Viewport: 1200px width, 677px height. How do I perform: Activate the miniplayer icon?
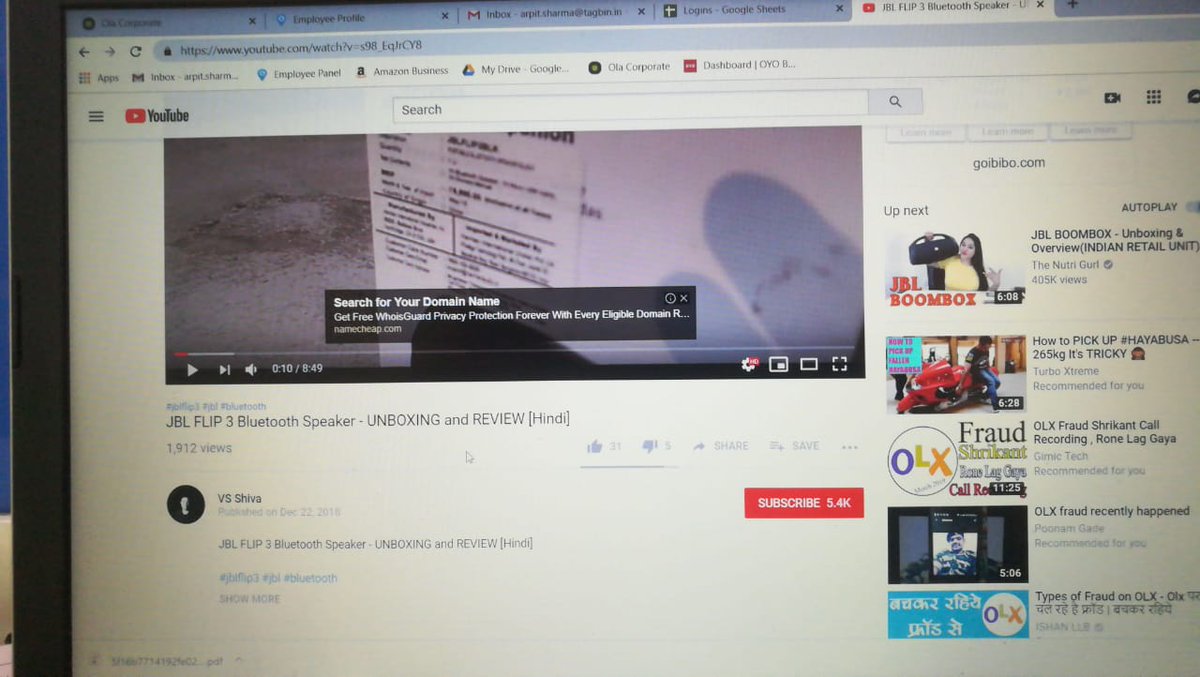[778, 365]
